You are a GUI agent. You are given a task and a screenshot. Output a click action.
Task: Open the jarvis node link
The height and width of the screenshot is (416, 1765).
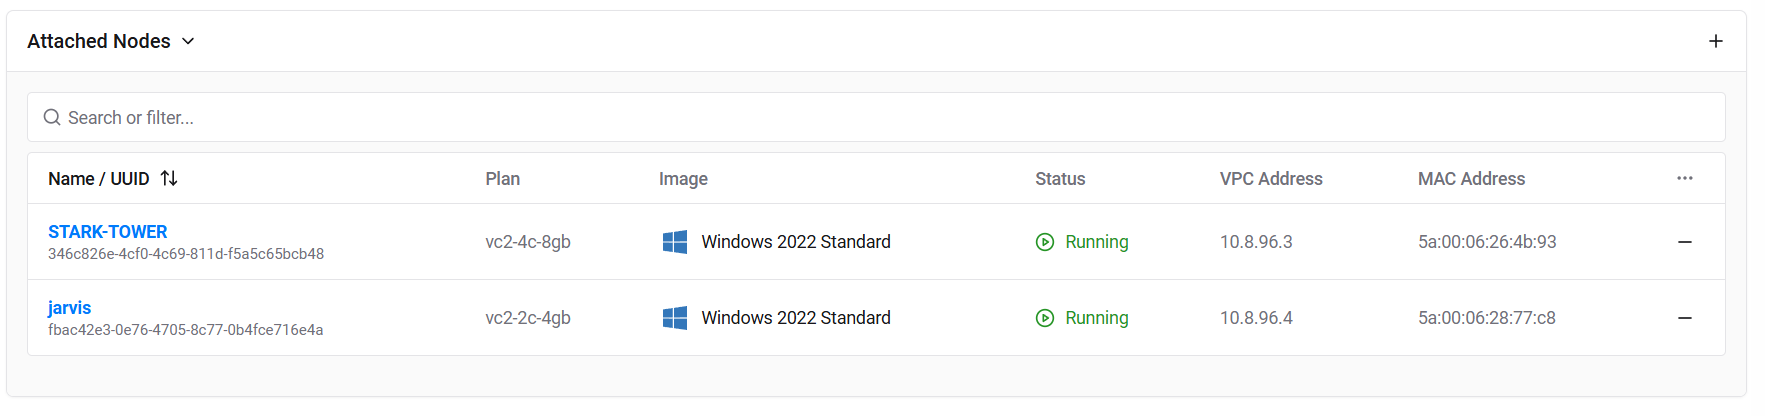69,307
